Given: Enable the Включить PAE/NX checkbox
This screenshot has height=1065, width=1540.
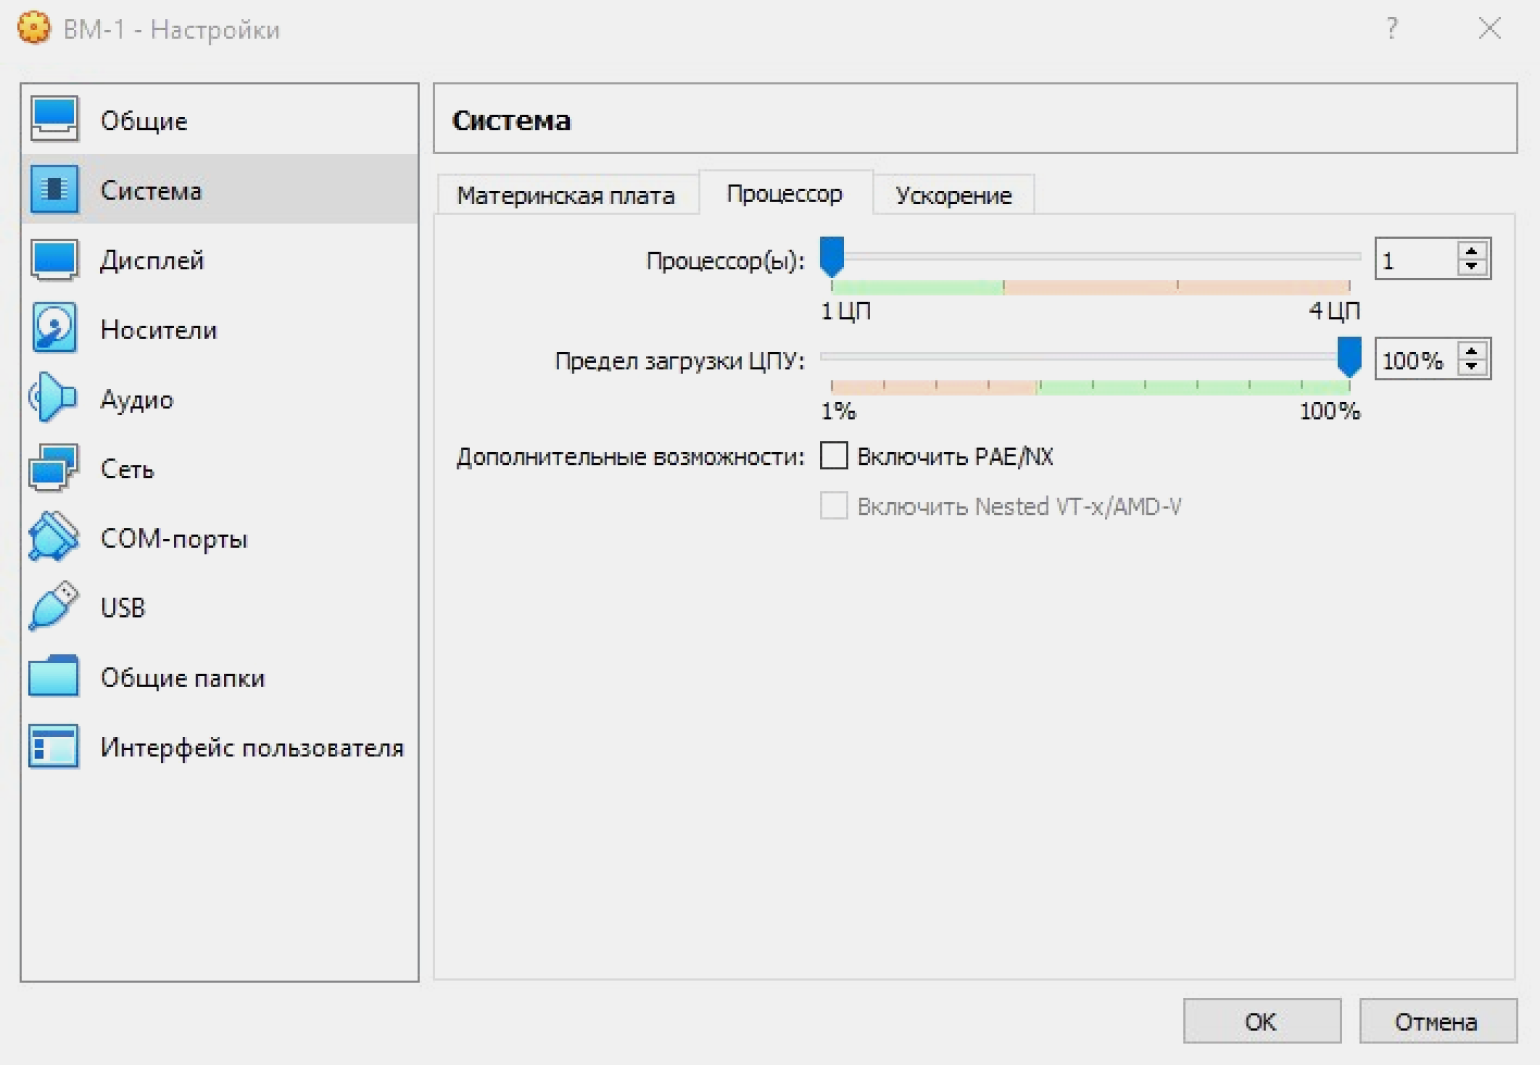Looking at the screenshot, I should click(834, 456).
